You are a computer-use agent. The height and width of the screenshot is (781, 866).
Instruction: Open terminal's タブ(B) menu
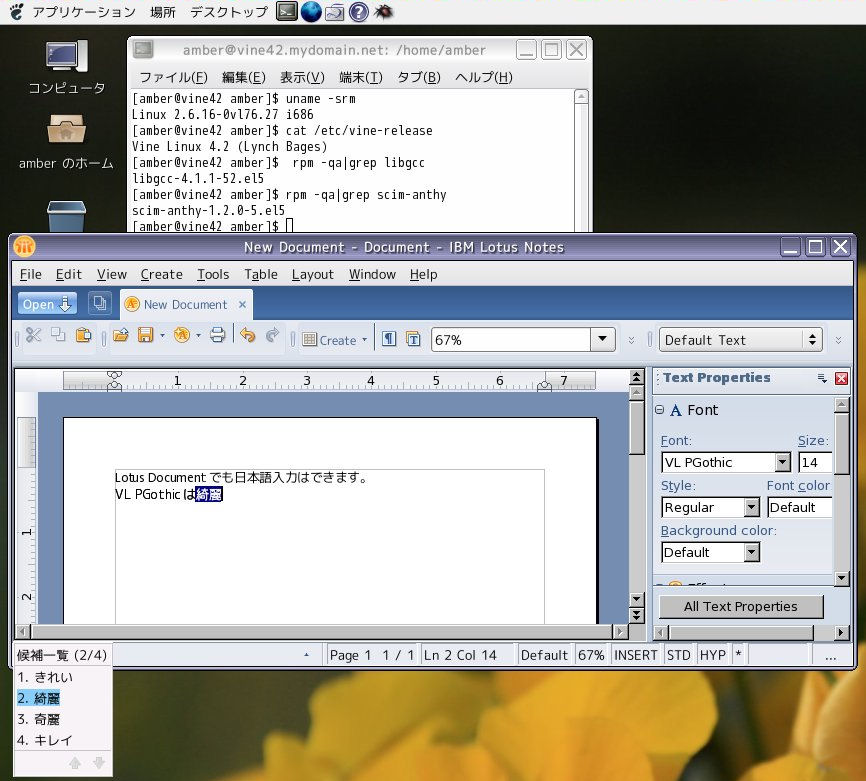(419, 77)
